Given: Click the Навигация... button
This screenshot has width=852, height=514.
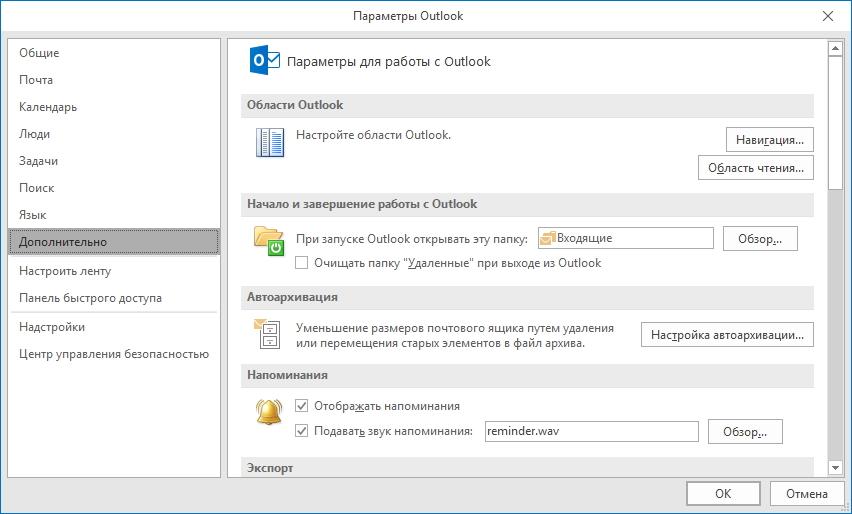Looking at the screenshot, I should pyautogui.click(x=769, y=140).
